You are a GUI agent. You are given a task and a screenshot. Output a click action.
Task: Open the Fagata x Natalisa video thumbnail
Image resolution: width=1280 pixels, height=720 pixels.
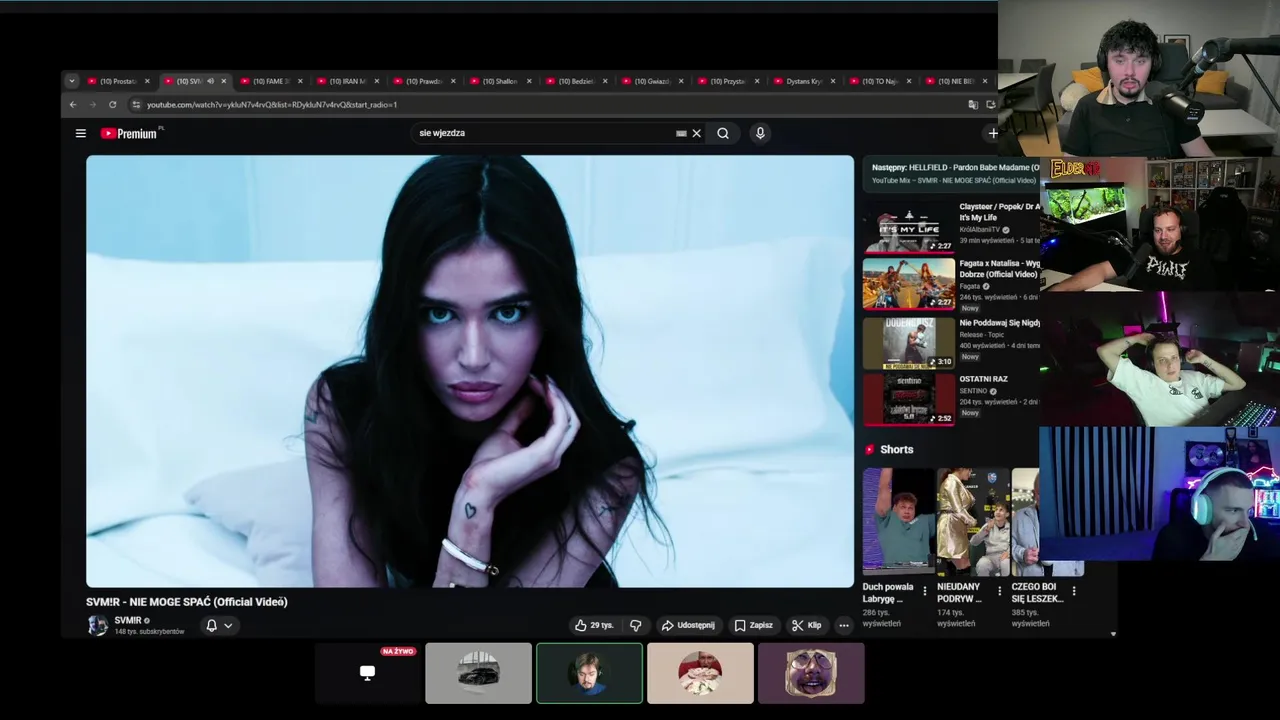pos(909,284)
